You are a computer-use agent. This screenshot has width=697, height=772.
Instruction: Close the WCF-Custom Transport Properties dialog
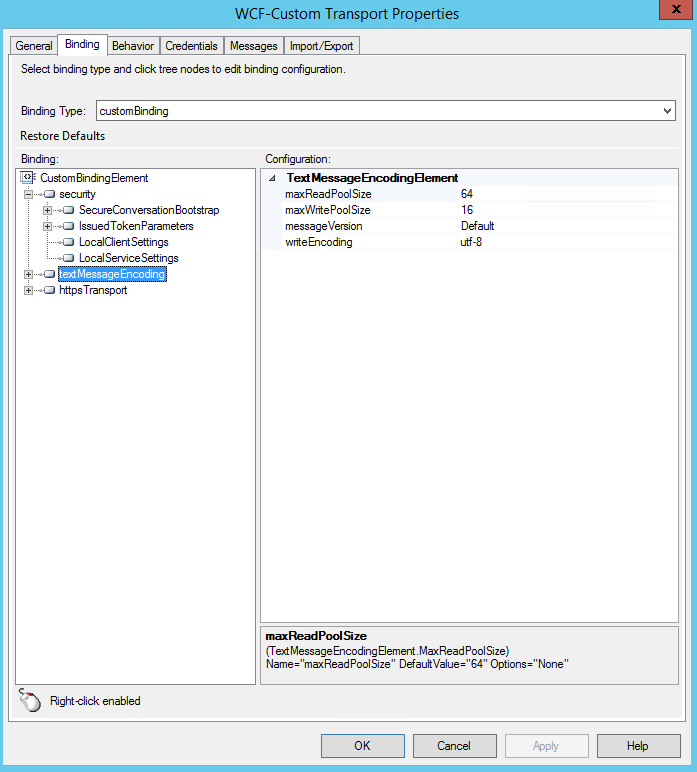click(676, 10)
